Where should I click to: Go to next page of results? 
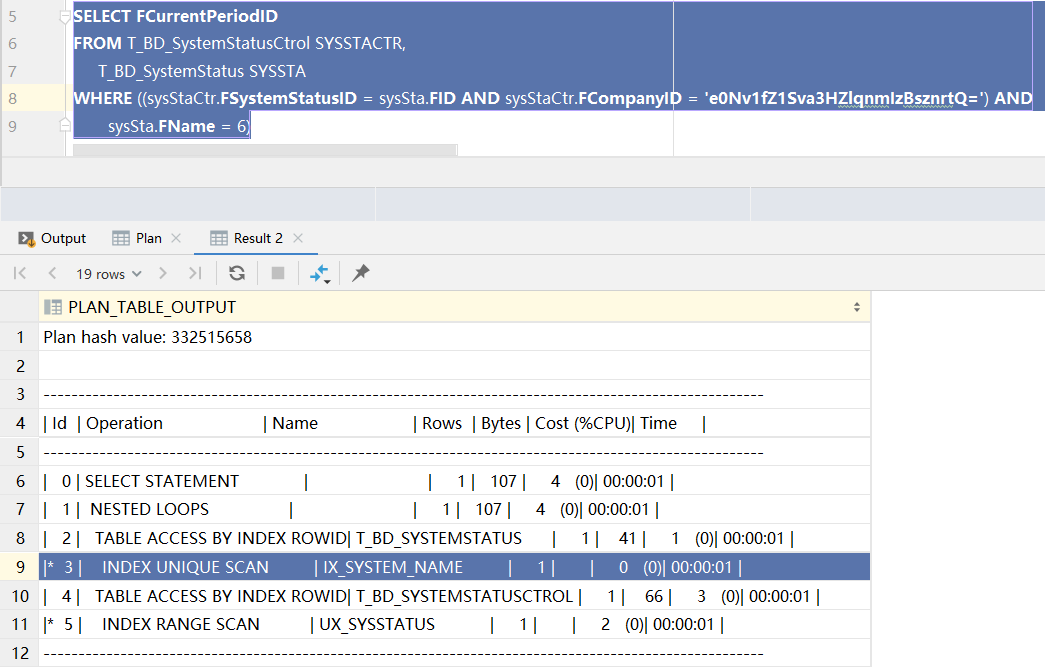pyautogui.click(x=165, y=273)
